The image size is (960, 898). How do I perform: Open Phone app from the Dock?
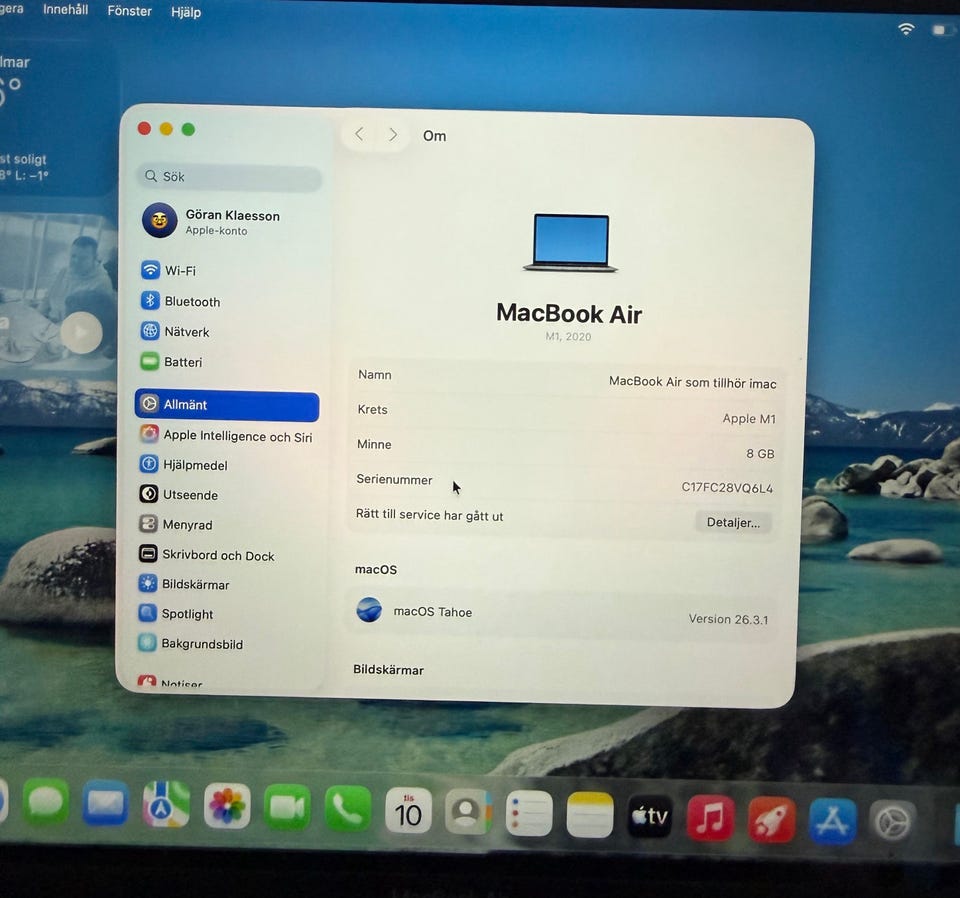tap(348, 809)
